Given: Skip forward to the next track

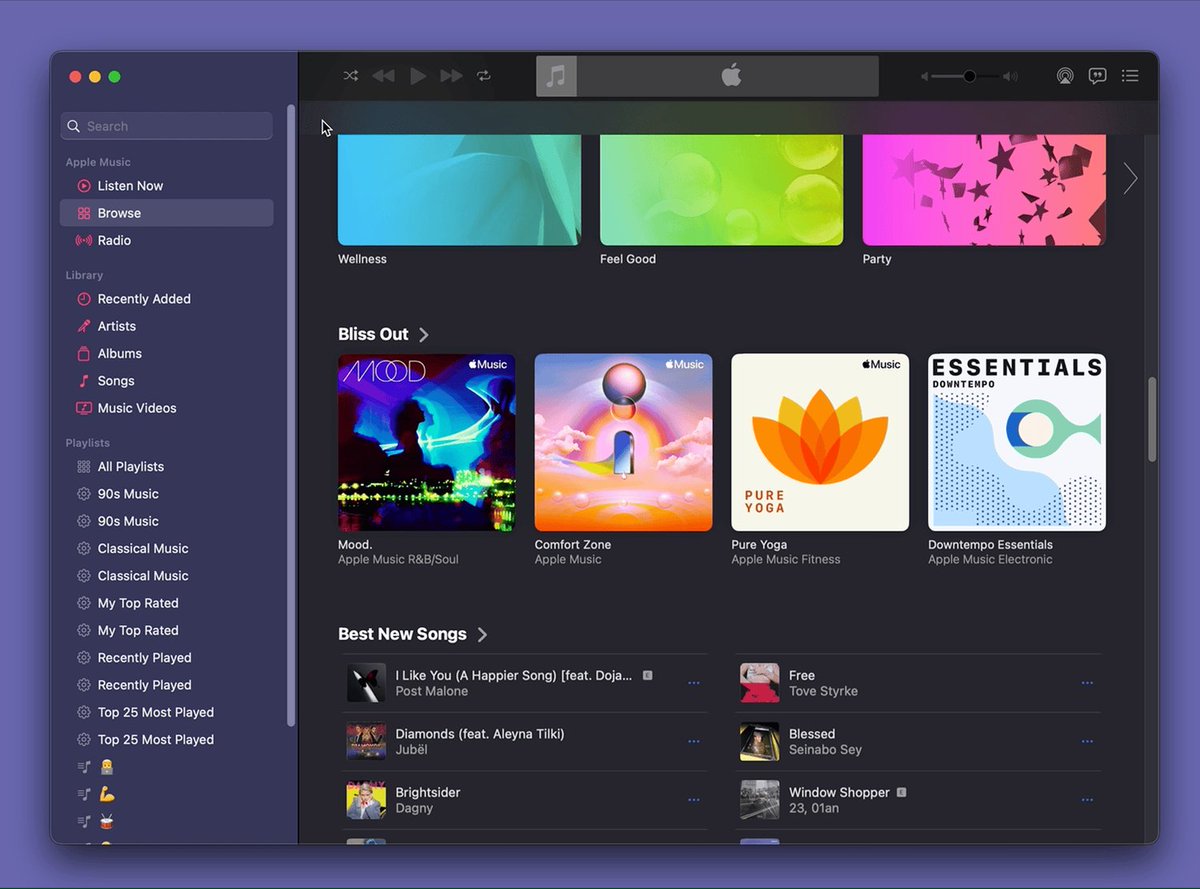Looking at the screenshot, I should coord(452,76).
